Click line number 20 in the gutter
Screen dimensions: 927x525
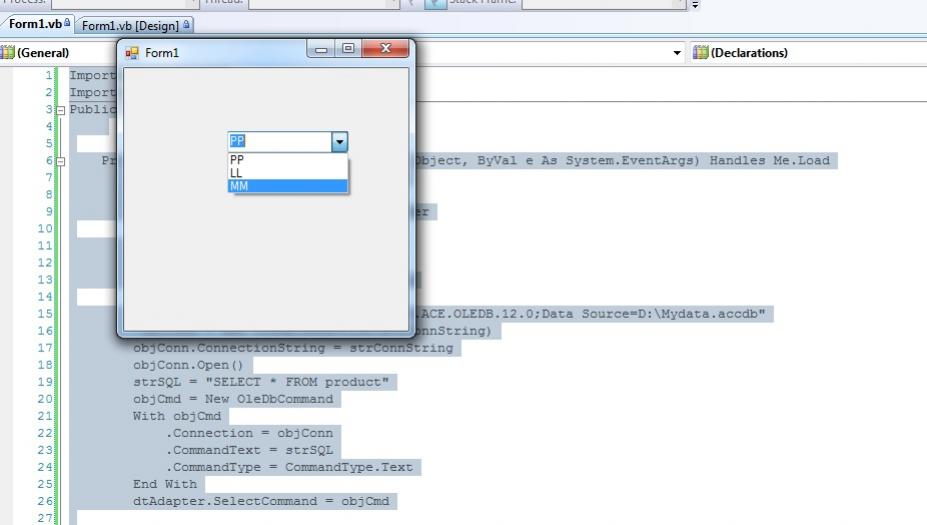(45, 399)
